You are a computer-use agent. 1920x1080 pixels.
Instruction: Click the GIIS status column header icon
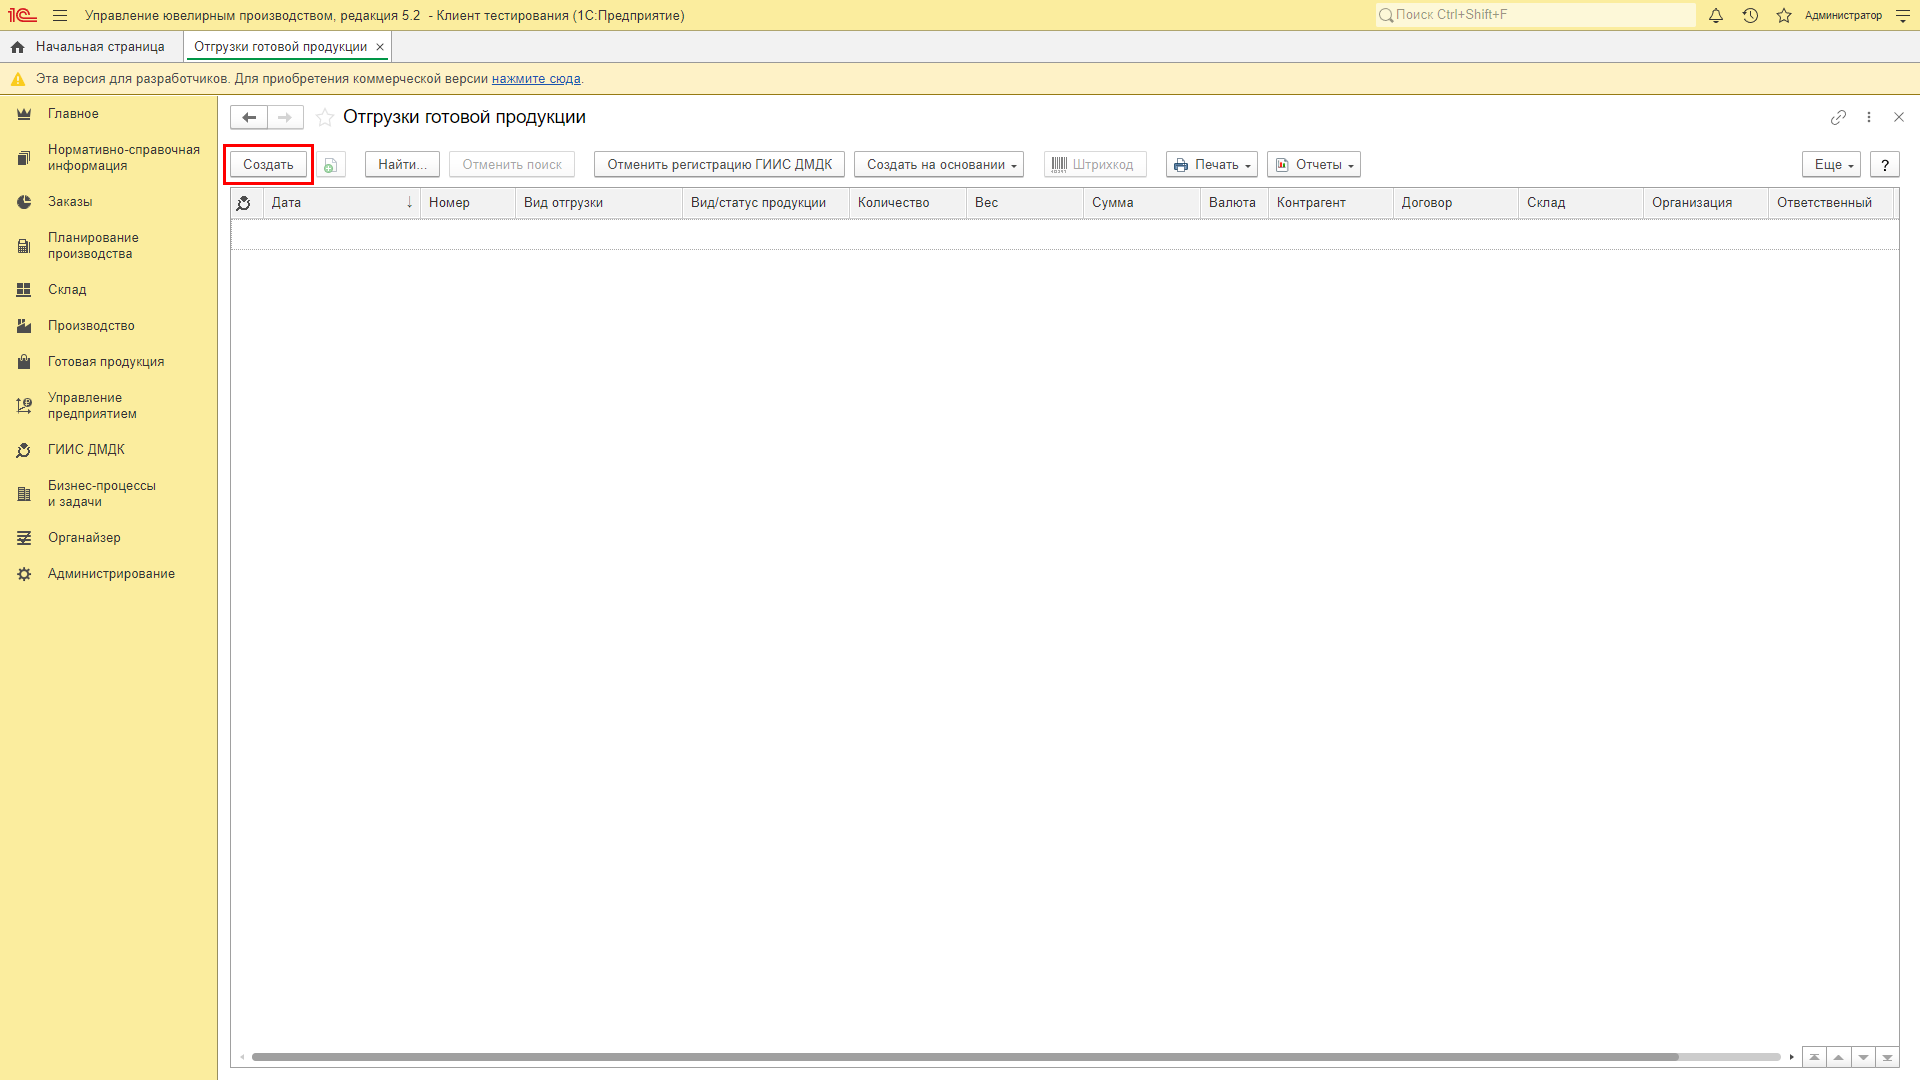click(243, 203)
